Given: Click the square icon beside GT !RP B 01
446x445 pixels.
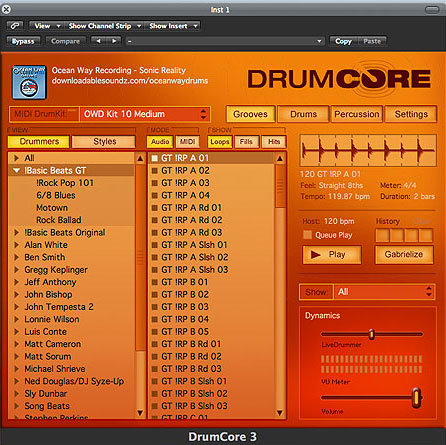Looking at the screenshot, I should (x=154, y=282).
